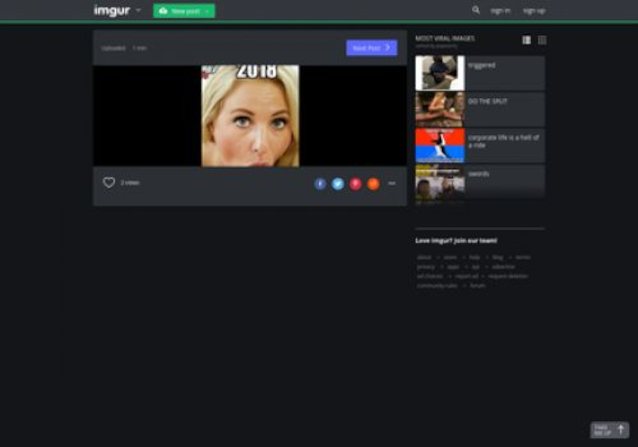Open the 'terms' footer link
638x447 pixels.
[523, 257]
